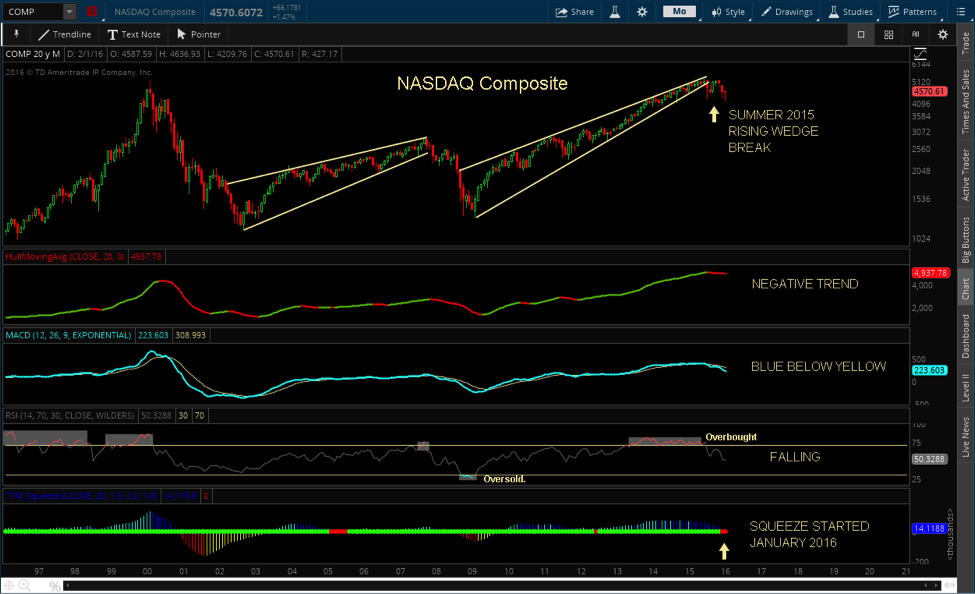Activate the Text Note tool

tap(134, 34)
